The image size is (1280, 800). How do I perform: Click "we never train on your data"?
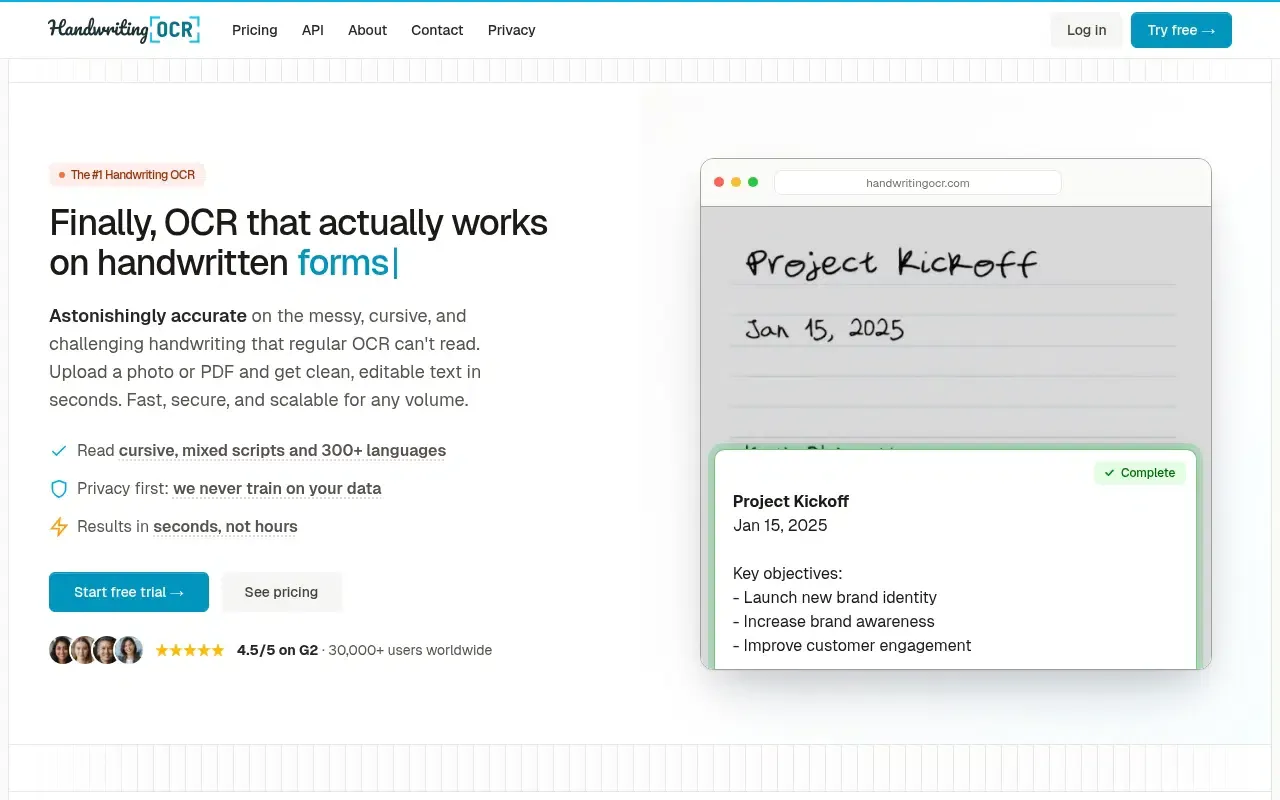(277, 489)
